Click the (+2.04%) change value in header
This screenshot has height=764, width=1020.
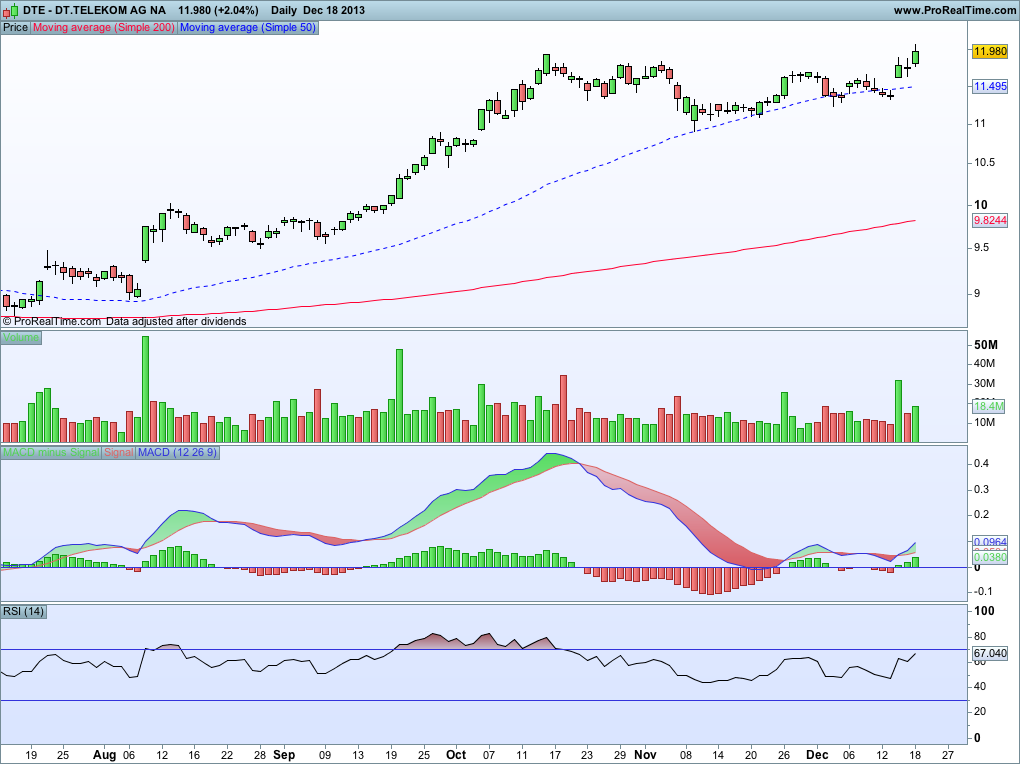235,10
